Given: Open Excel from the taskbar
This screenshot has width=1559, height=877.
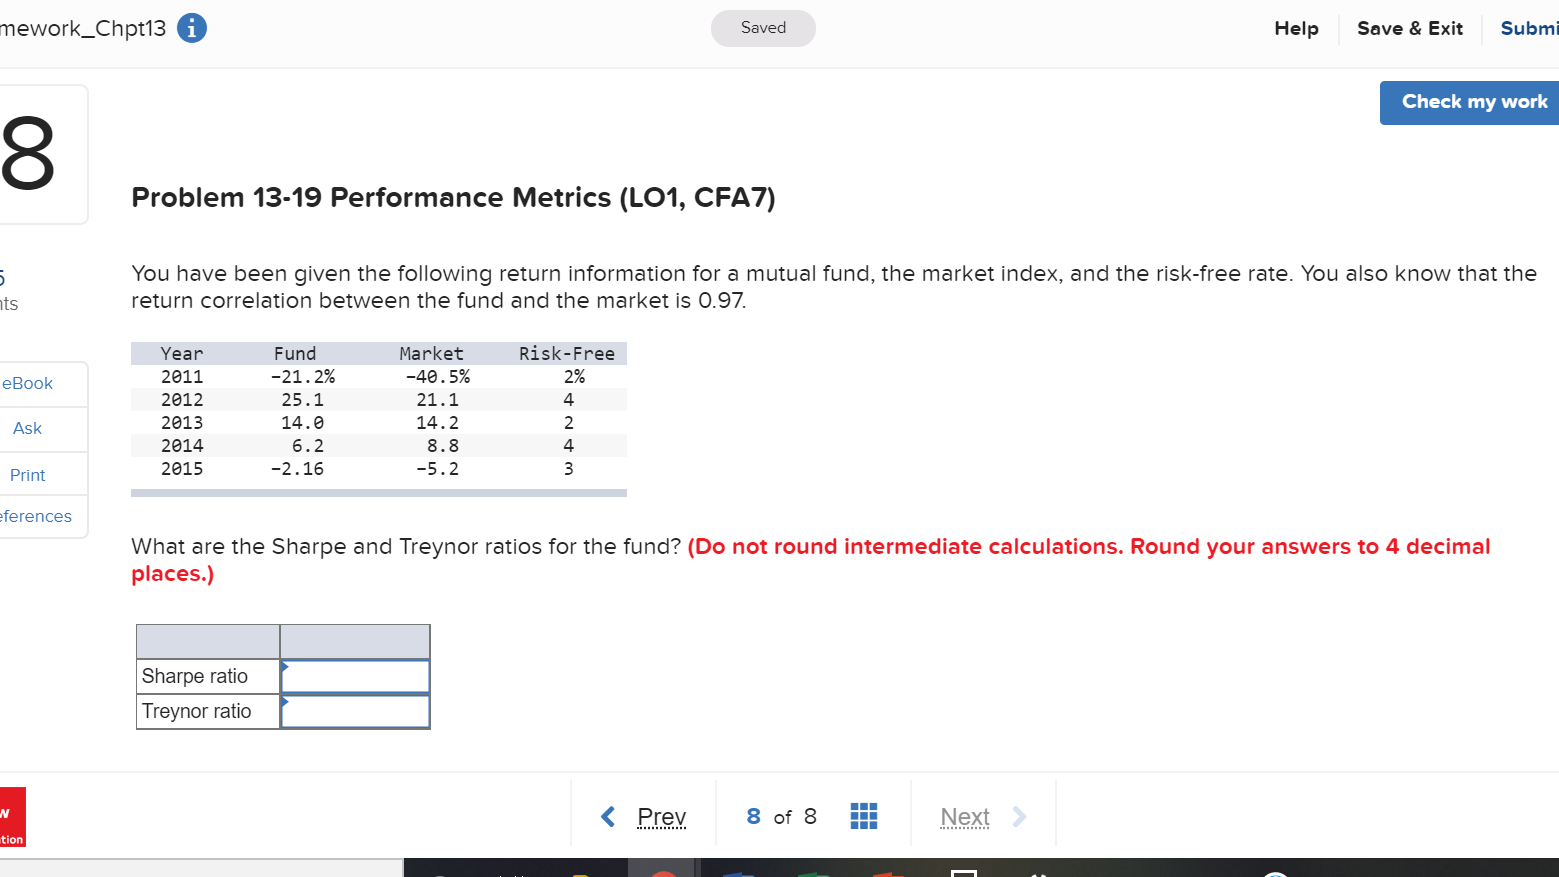Looking at the screenshot, I should (x=815, y=870).
